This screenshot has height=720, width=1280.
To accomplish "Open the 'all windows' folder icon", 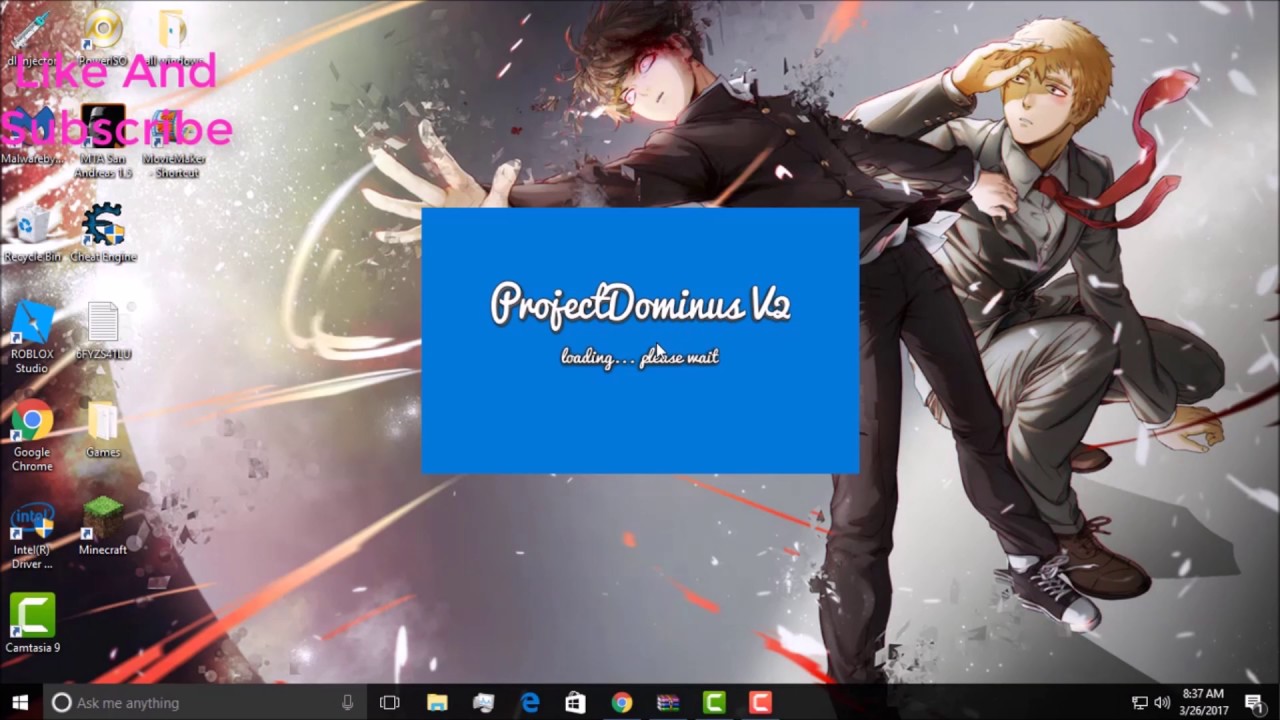I will (x=172, y=38).
